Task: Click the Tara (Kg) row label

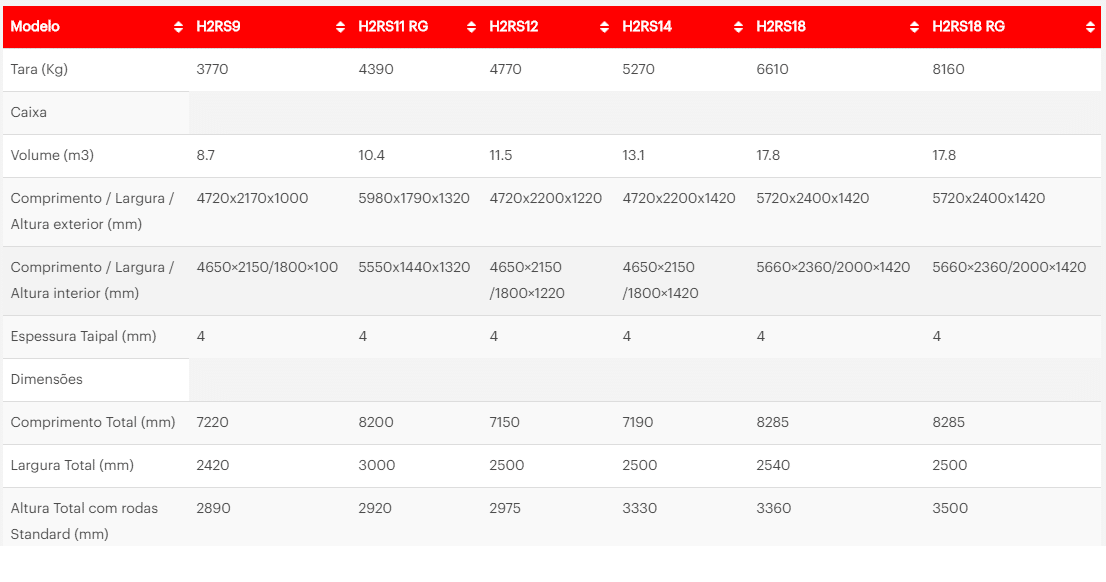Action: pyautogui.click(x=39, y=69)
